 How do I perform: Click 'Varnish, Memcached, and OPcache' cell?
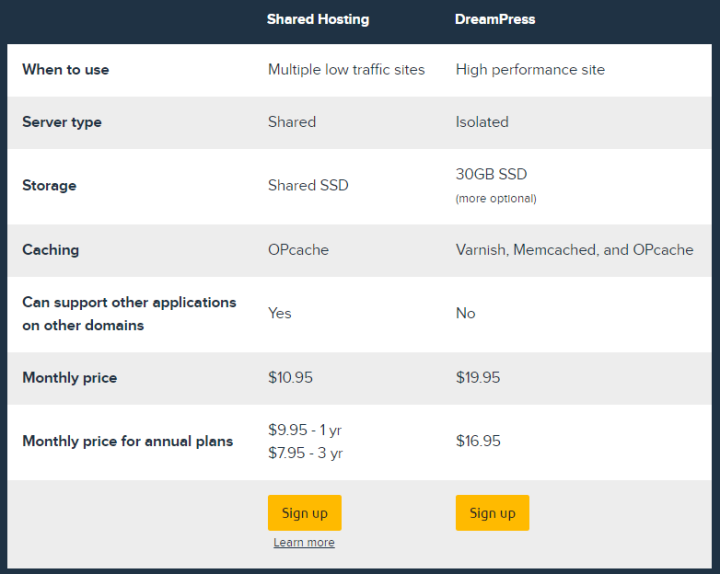pos(574,250)
